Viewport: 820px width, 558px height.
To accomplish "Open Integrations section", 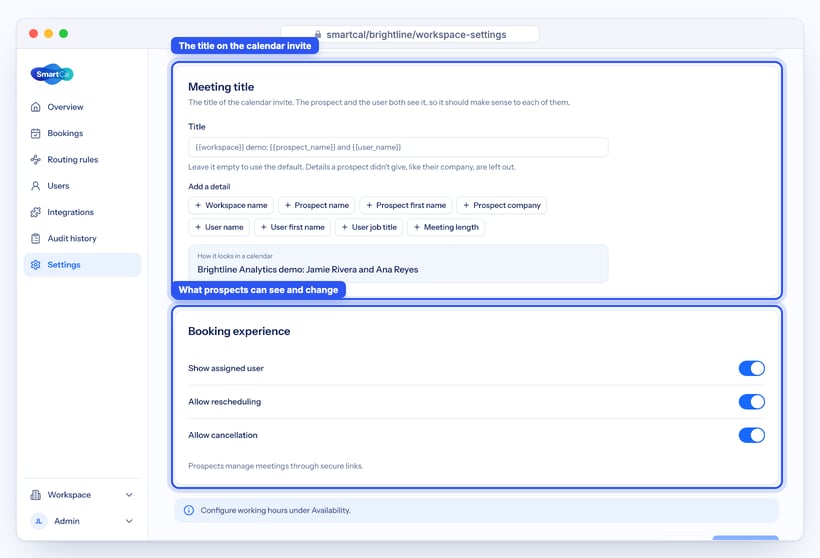I will click(x=82, y=212).
